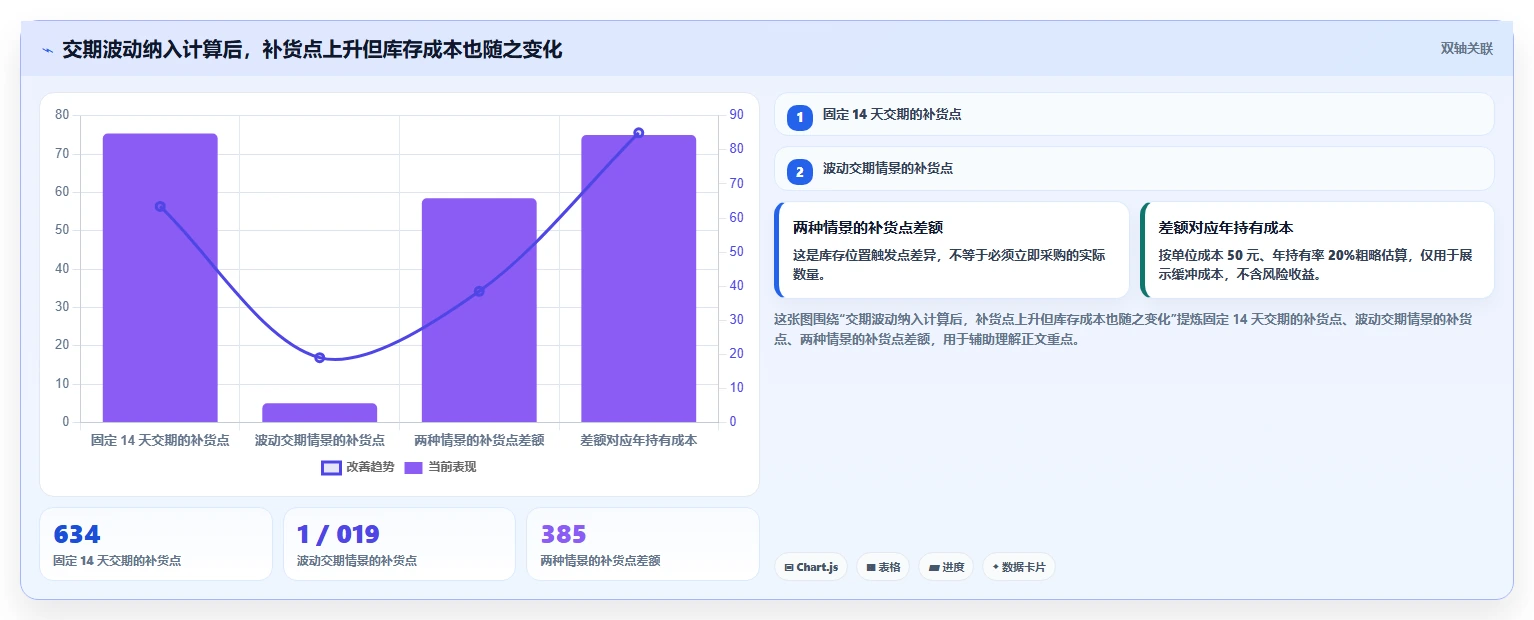Screen dimensions: 1534x620
Task: Select the Chart.js tag
Action: [x=811, y=567]
